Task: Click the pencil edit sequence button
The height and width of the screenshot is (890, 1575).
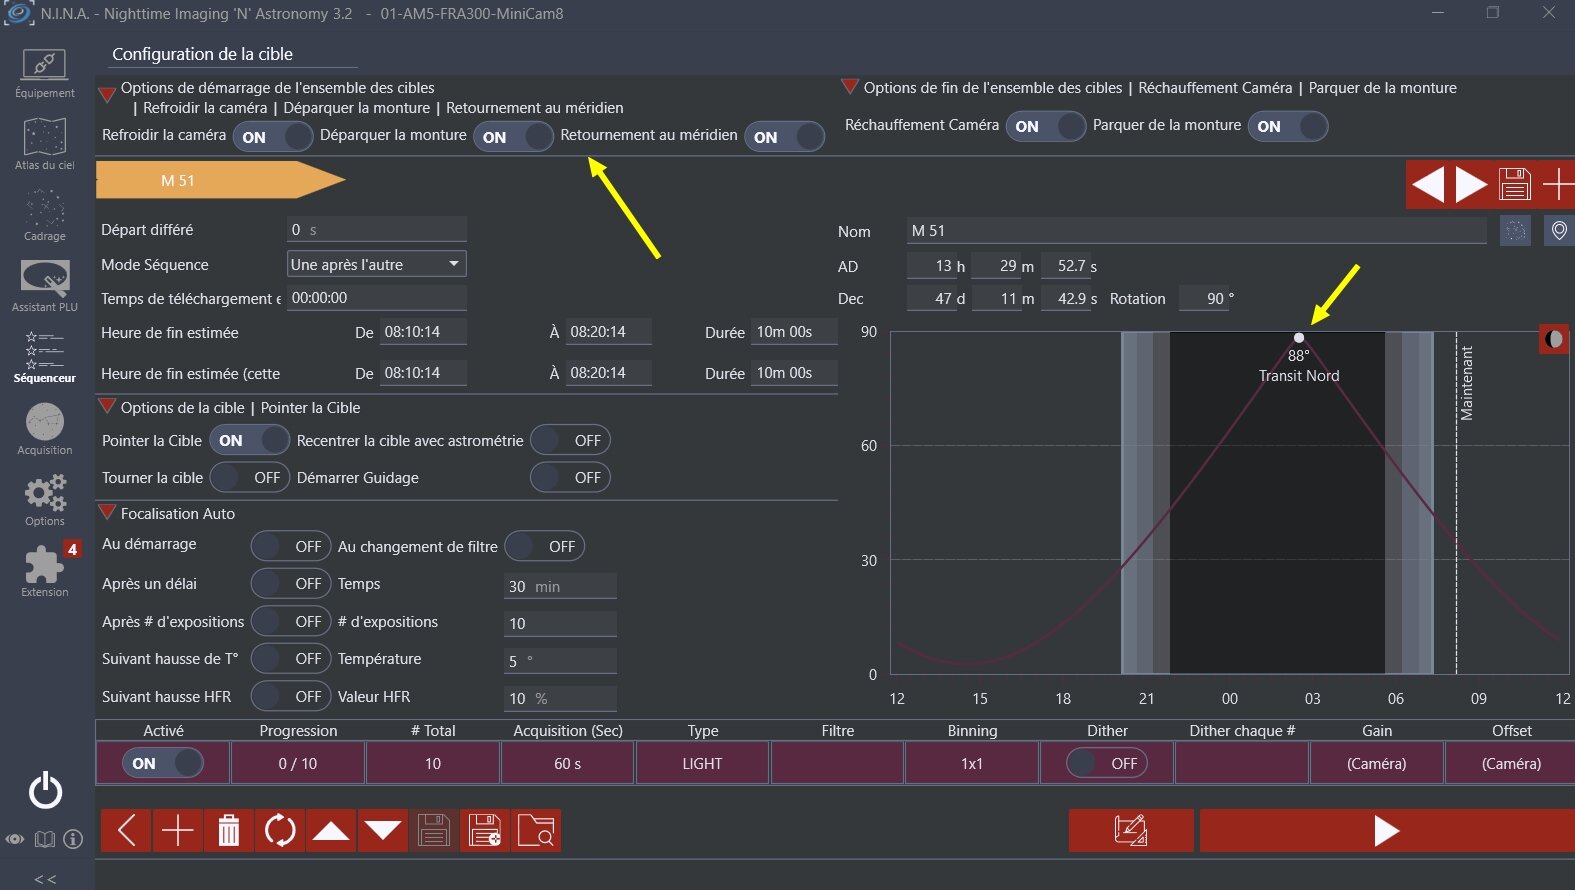Action: (1131, 831)
